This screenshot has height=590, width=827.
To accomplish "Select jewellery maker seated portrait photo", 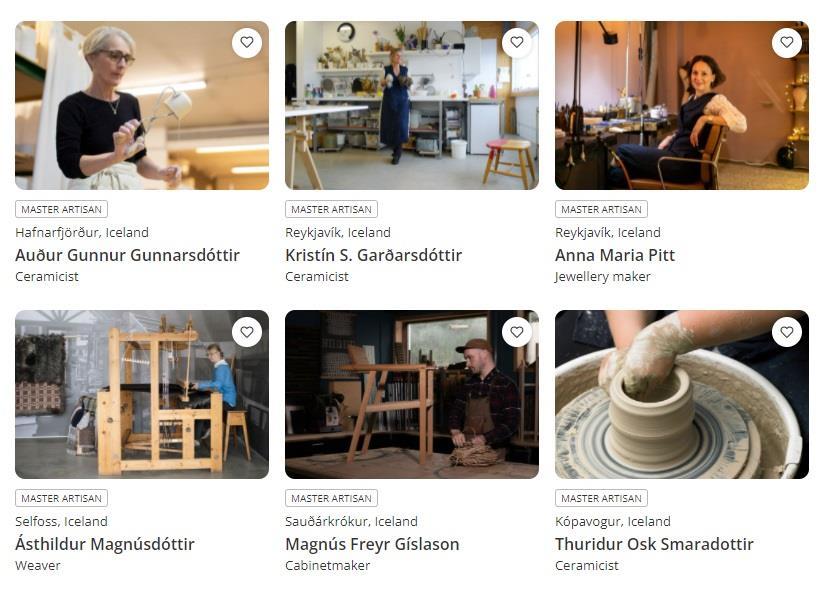I will tap(682, 105).
